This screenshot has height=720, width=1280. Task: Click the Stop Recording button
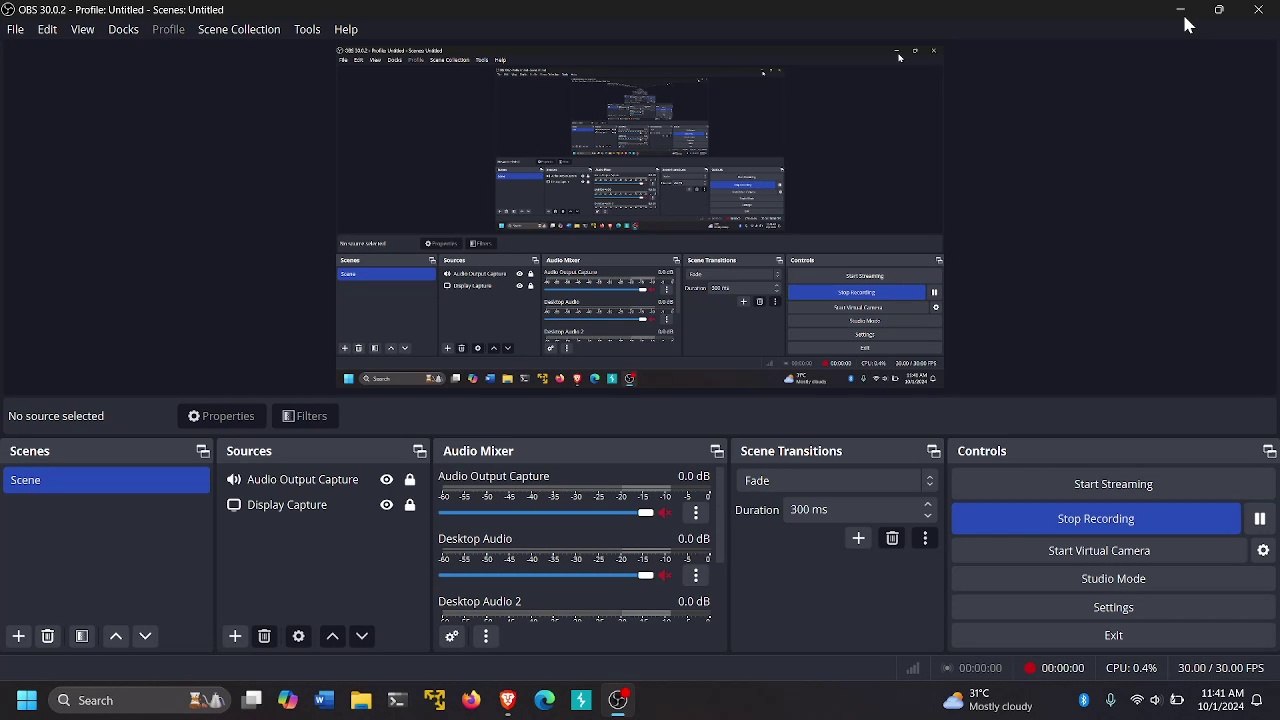1095,519
